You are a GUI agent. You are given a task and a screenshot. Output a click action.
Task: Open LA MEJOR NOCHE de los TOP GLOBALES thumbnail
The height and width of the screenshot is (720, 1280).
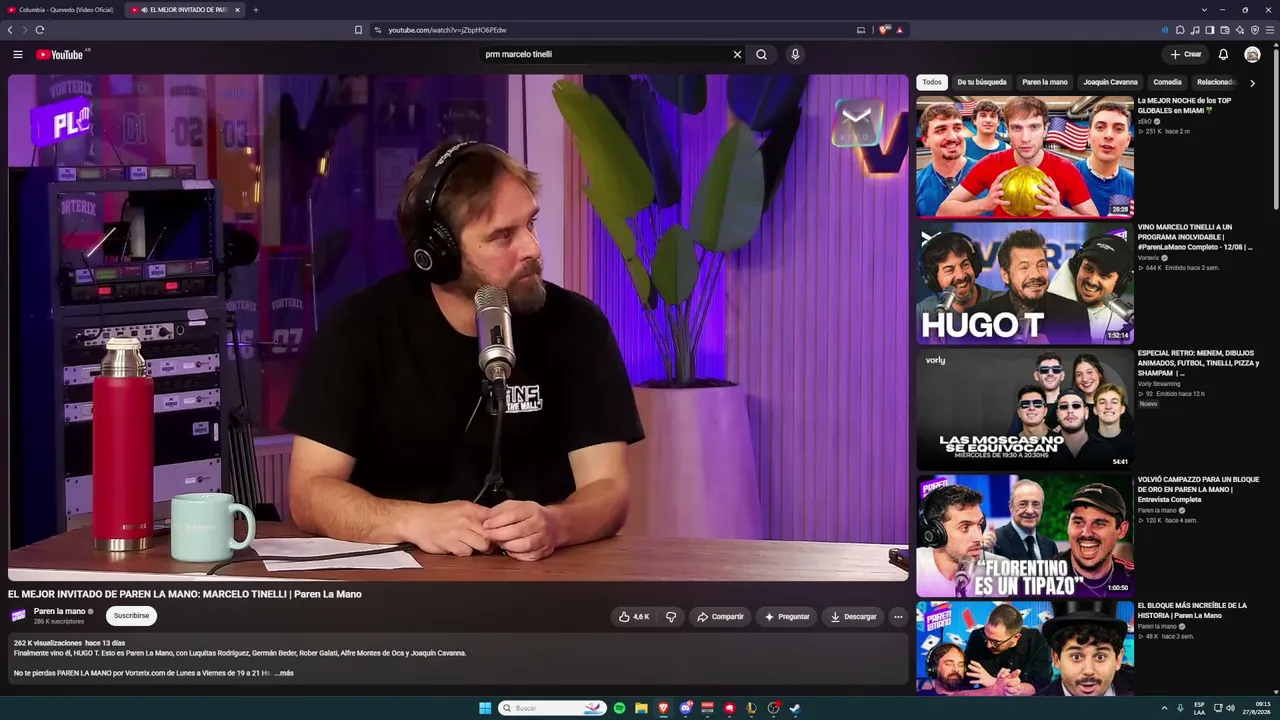coord(1025,156)
